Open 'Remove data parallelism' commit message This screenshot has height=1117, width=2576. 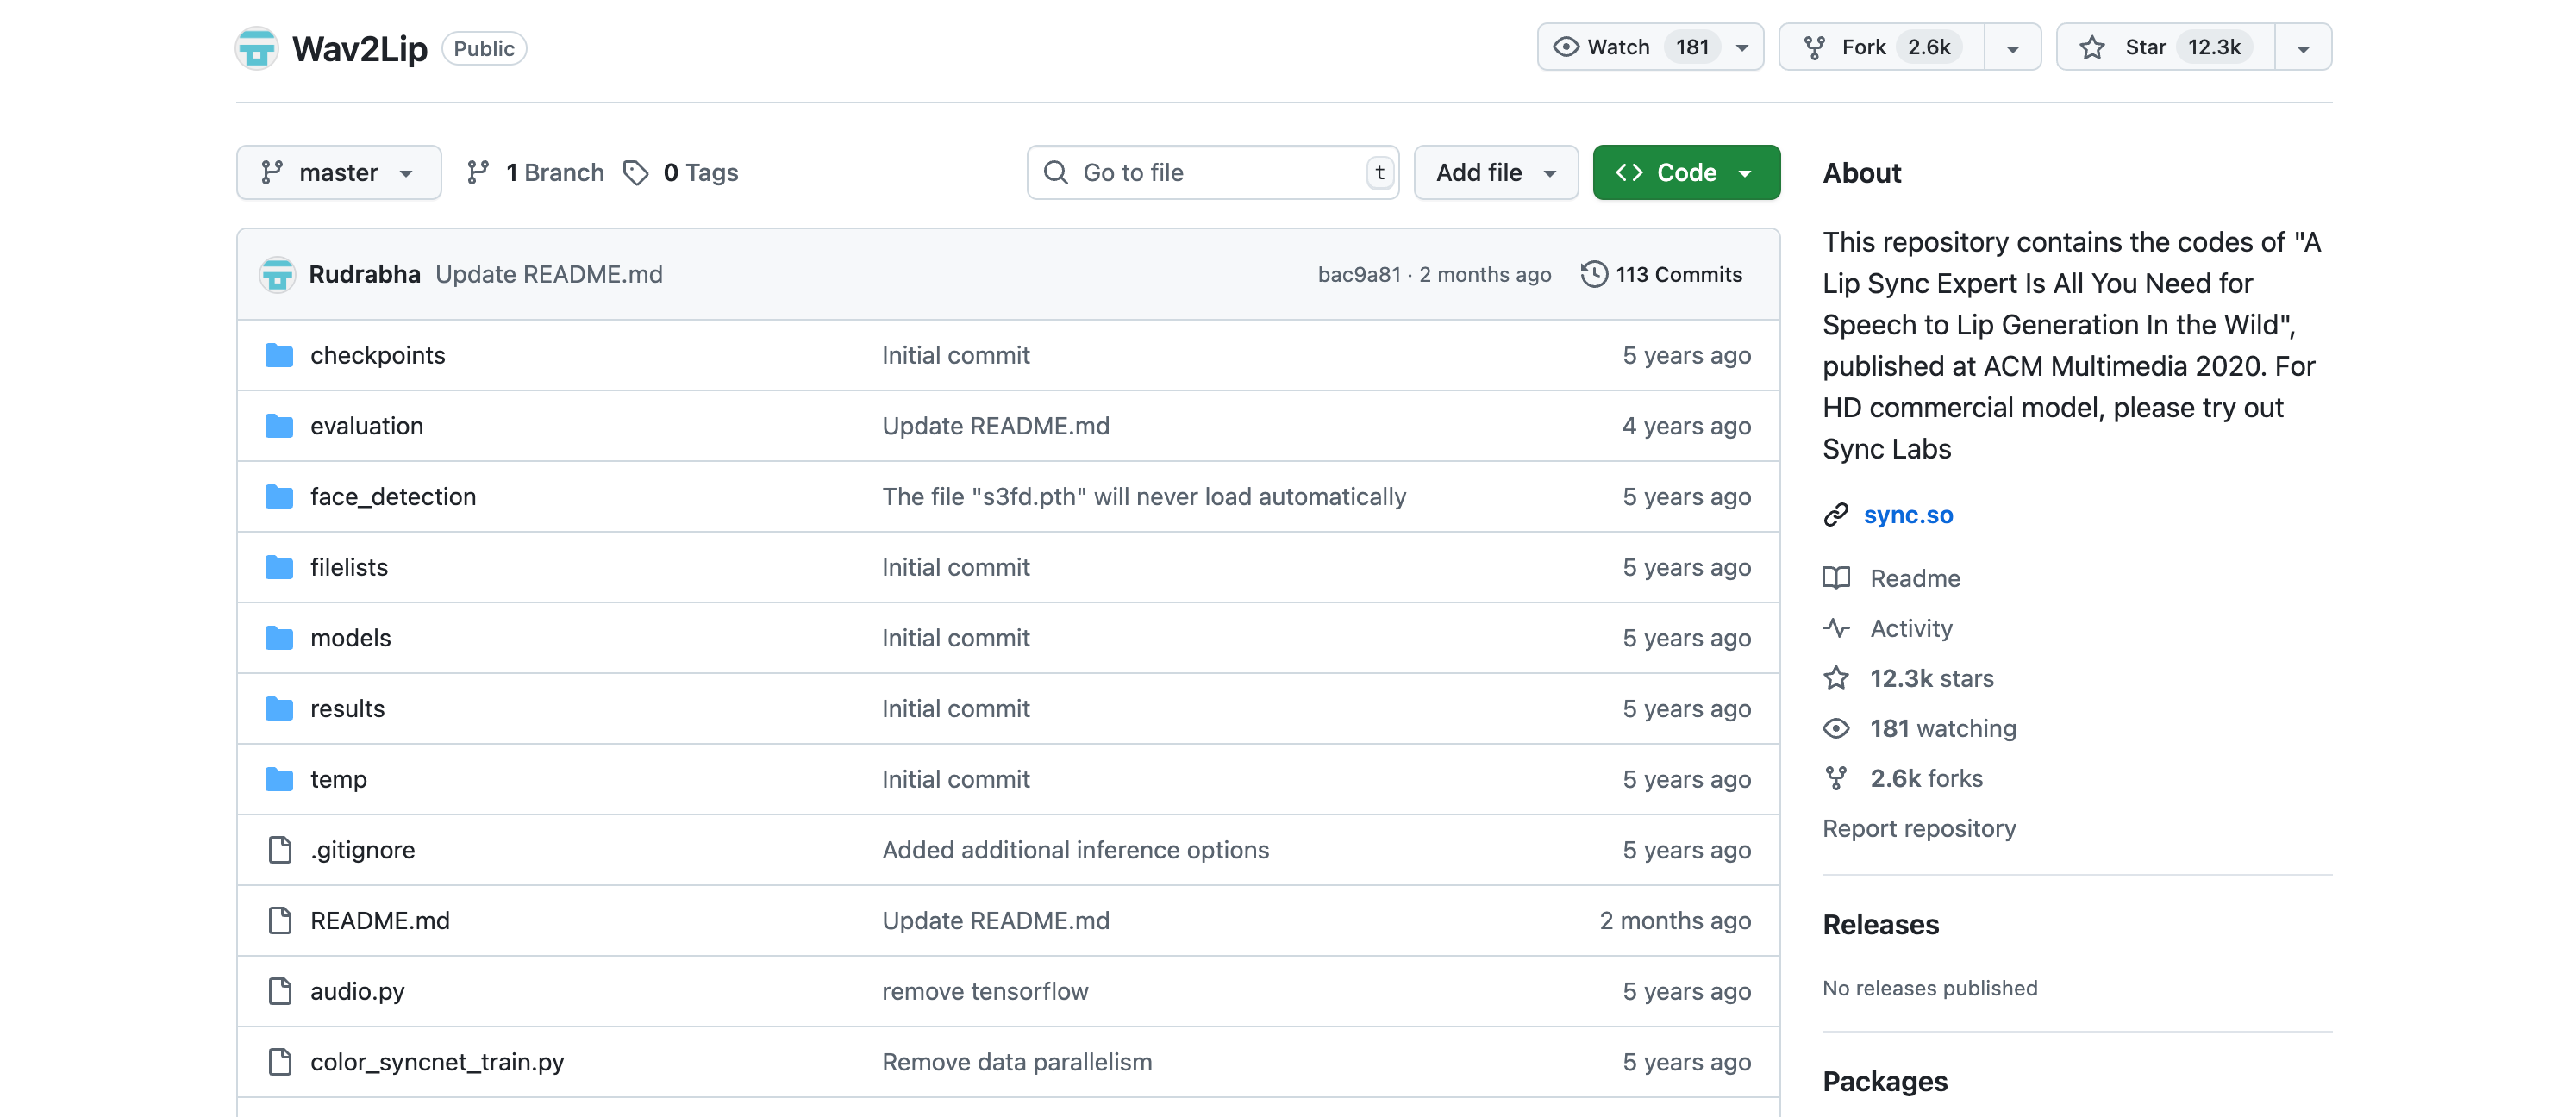point(1016,1062)
